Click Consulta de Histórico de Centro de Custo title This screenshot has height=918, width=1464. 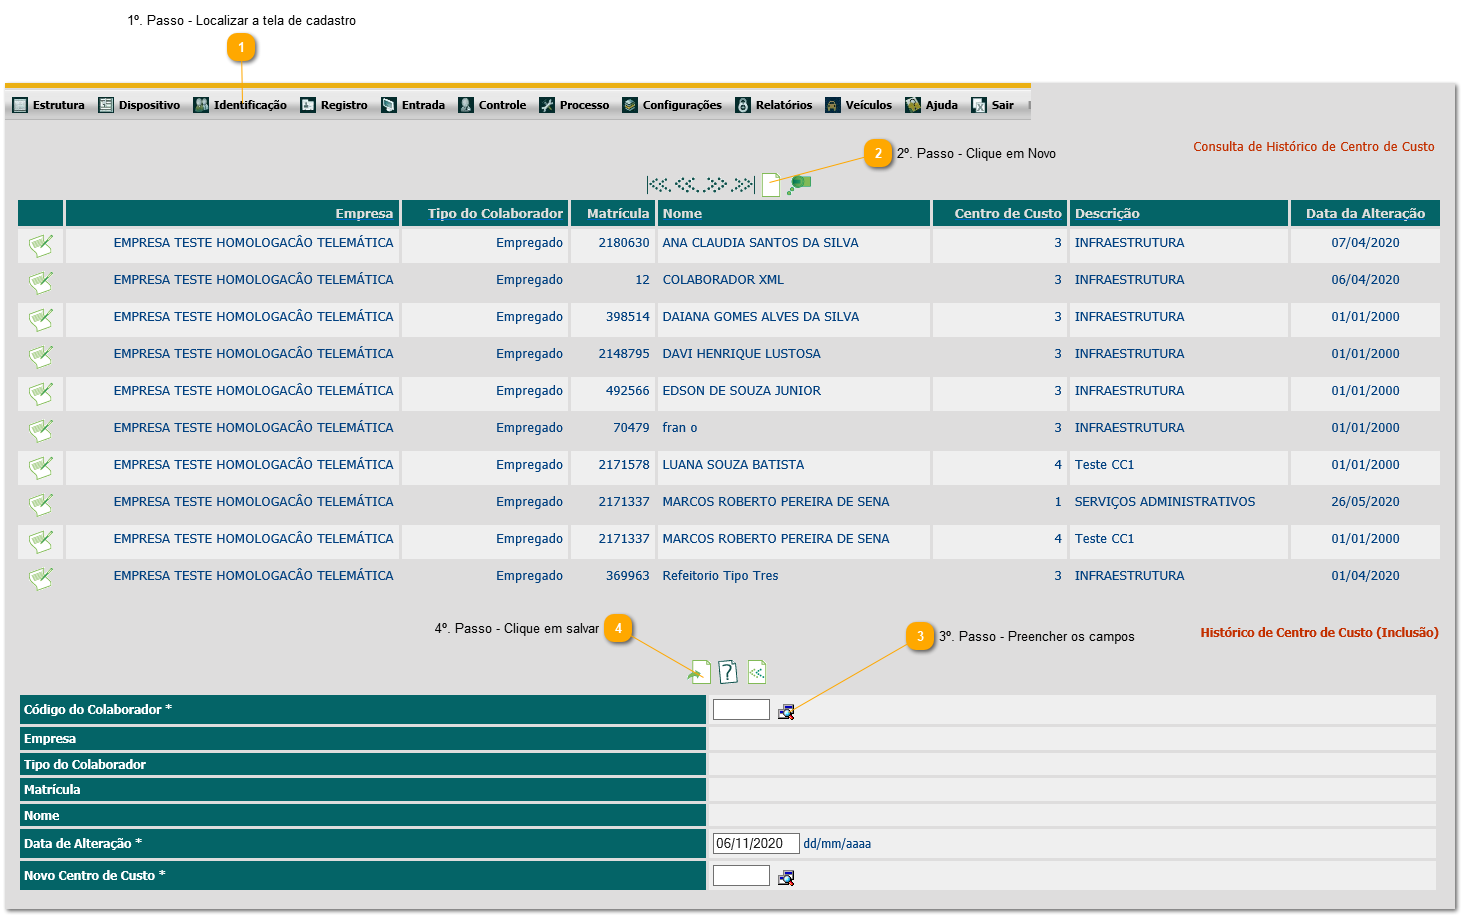1314,147
